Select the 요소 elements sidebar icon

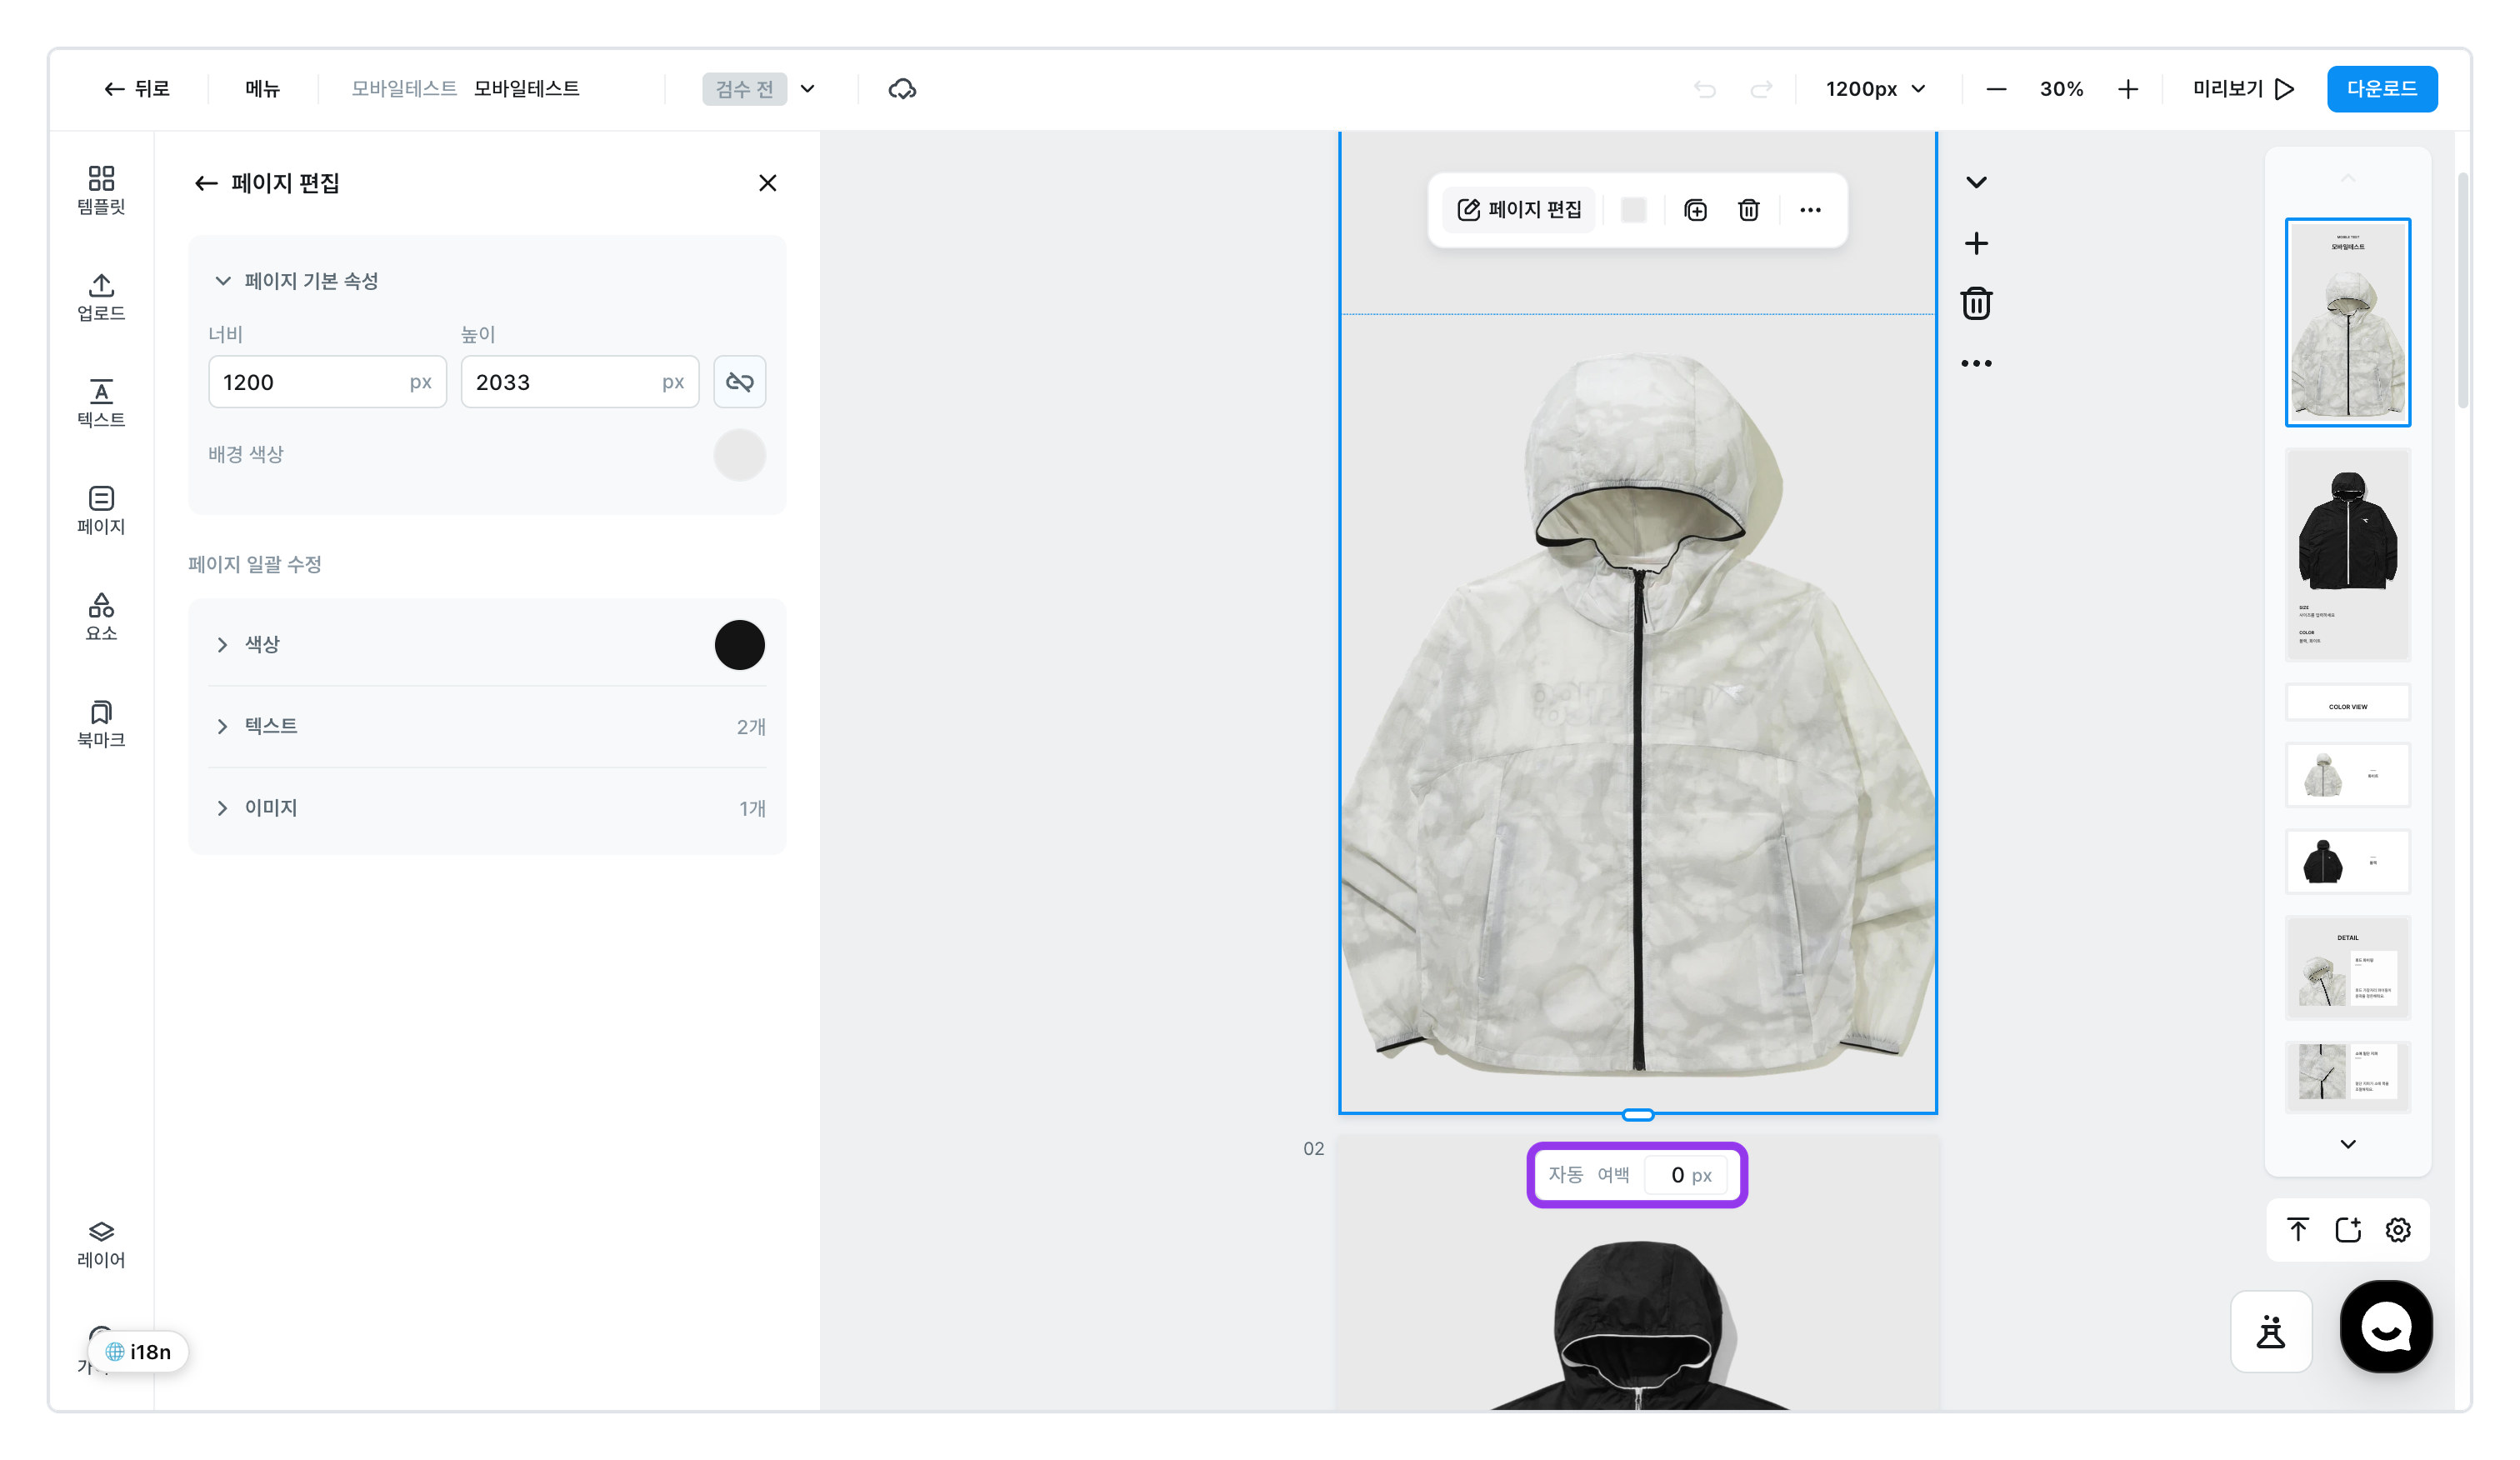pyautogui.click(x=101, y=617)
